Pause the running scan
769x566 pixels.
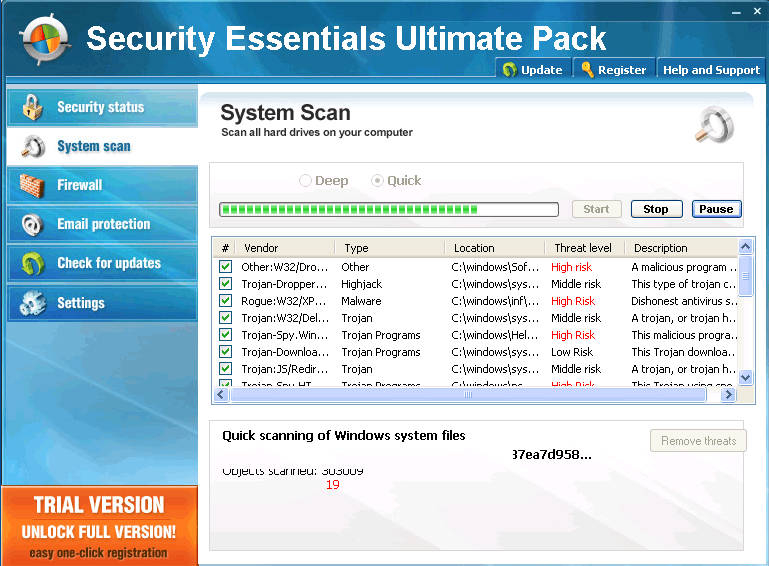coord(716,209)
